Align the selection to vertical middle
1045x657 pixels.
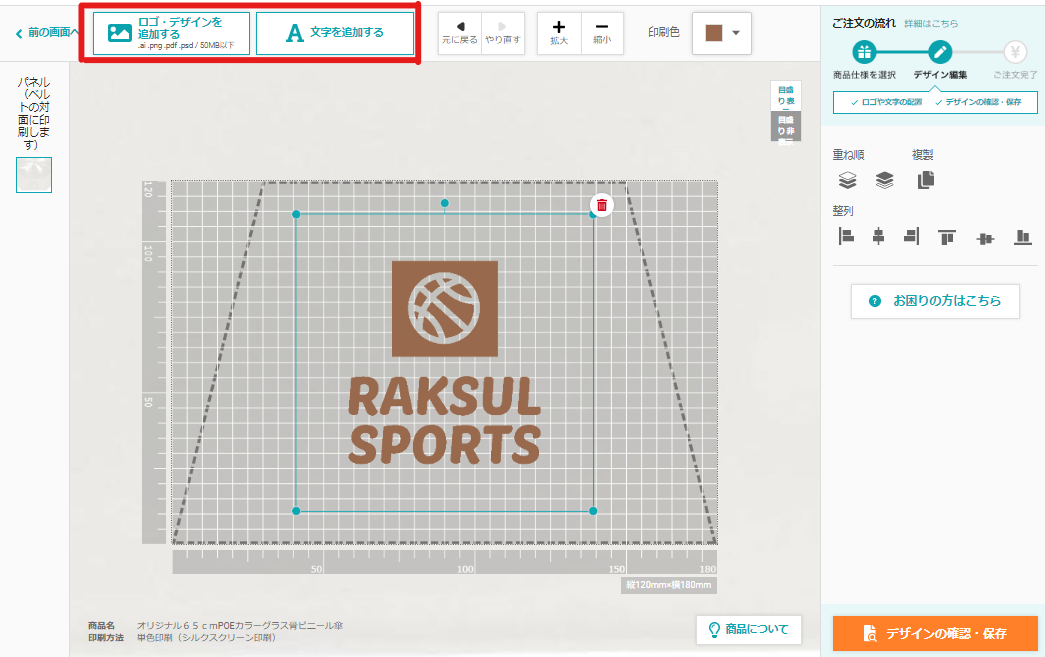[x=985, y=238]
